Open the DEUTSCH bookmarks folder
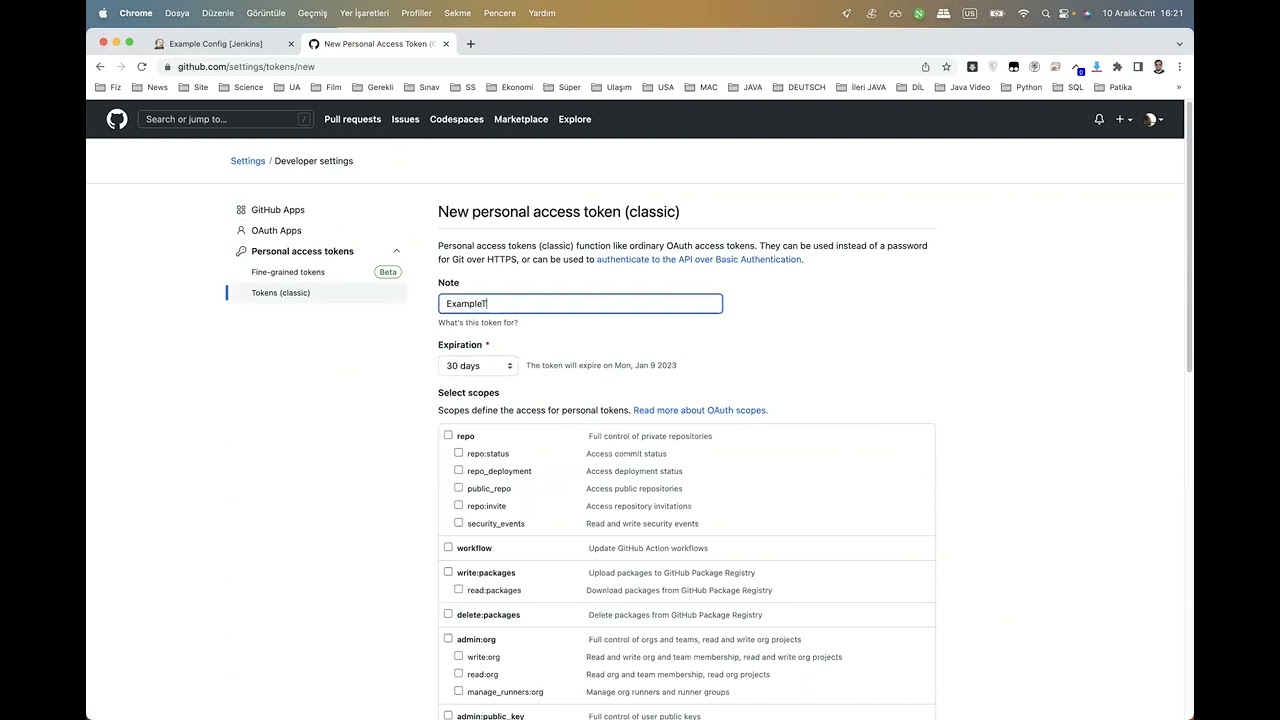The image size is (1280, 720). click(798, 87)
